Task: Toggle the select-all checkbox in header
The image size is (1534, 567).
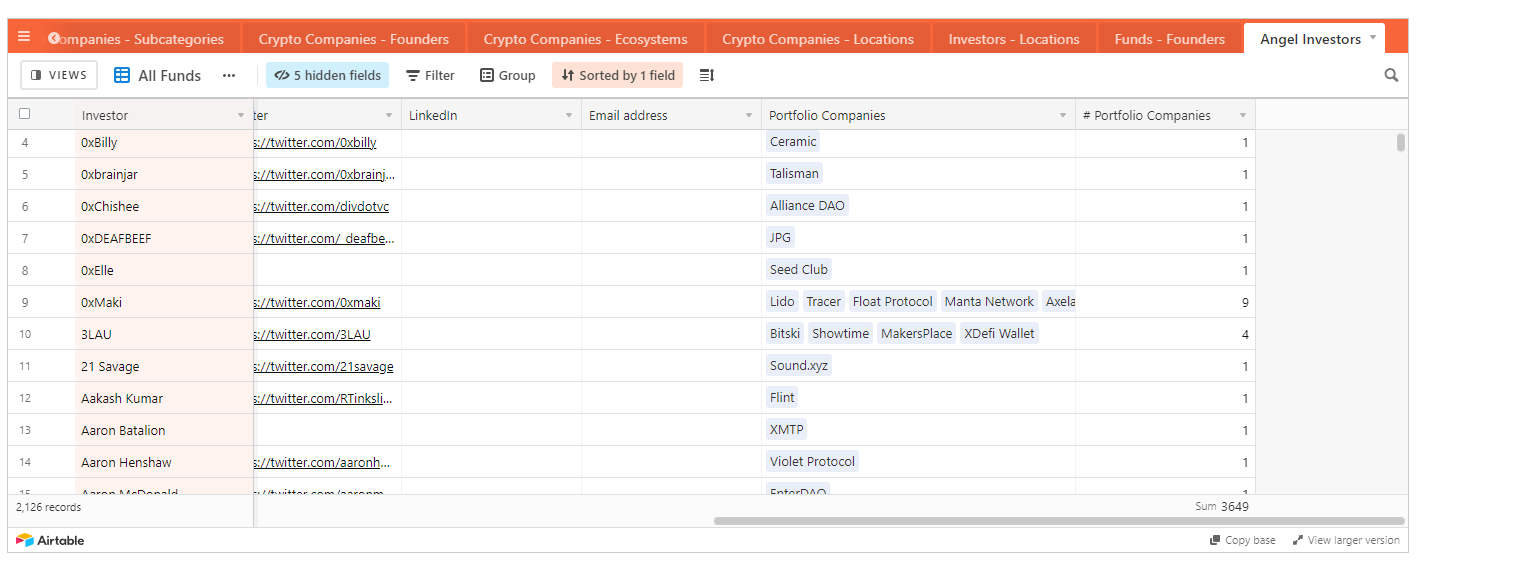Action: (25, 114)
